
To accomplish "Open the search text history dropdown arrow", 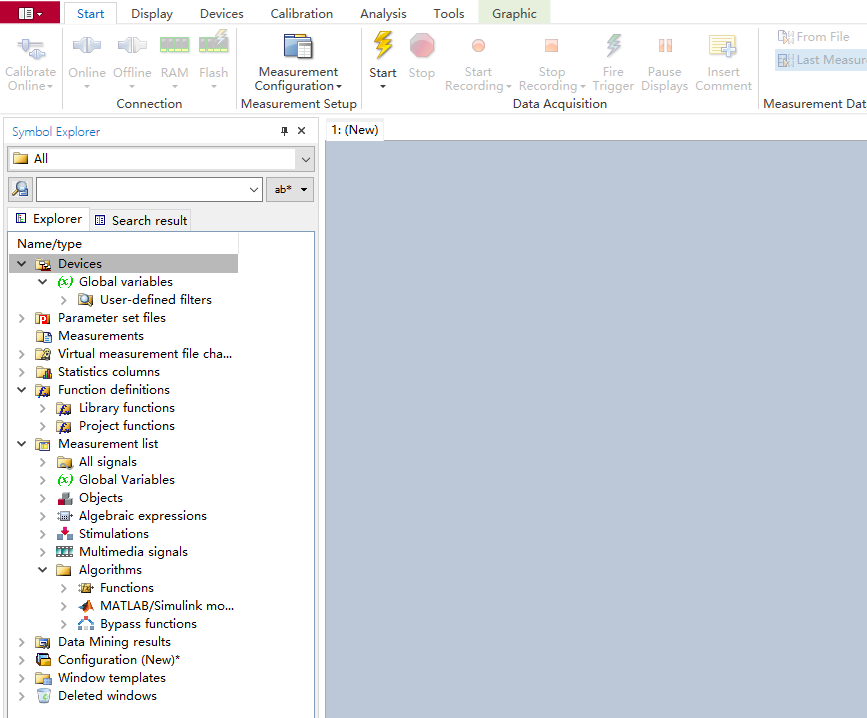I will [254, 190].
